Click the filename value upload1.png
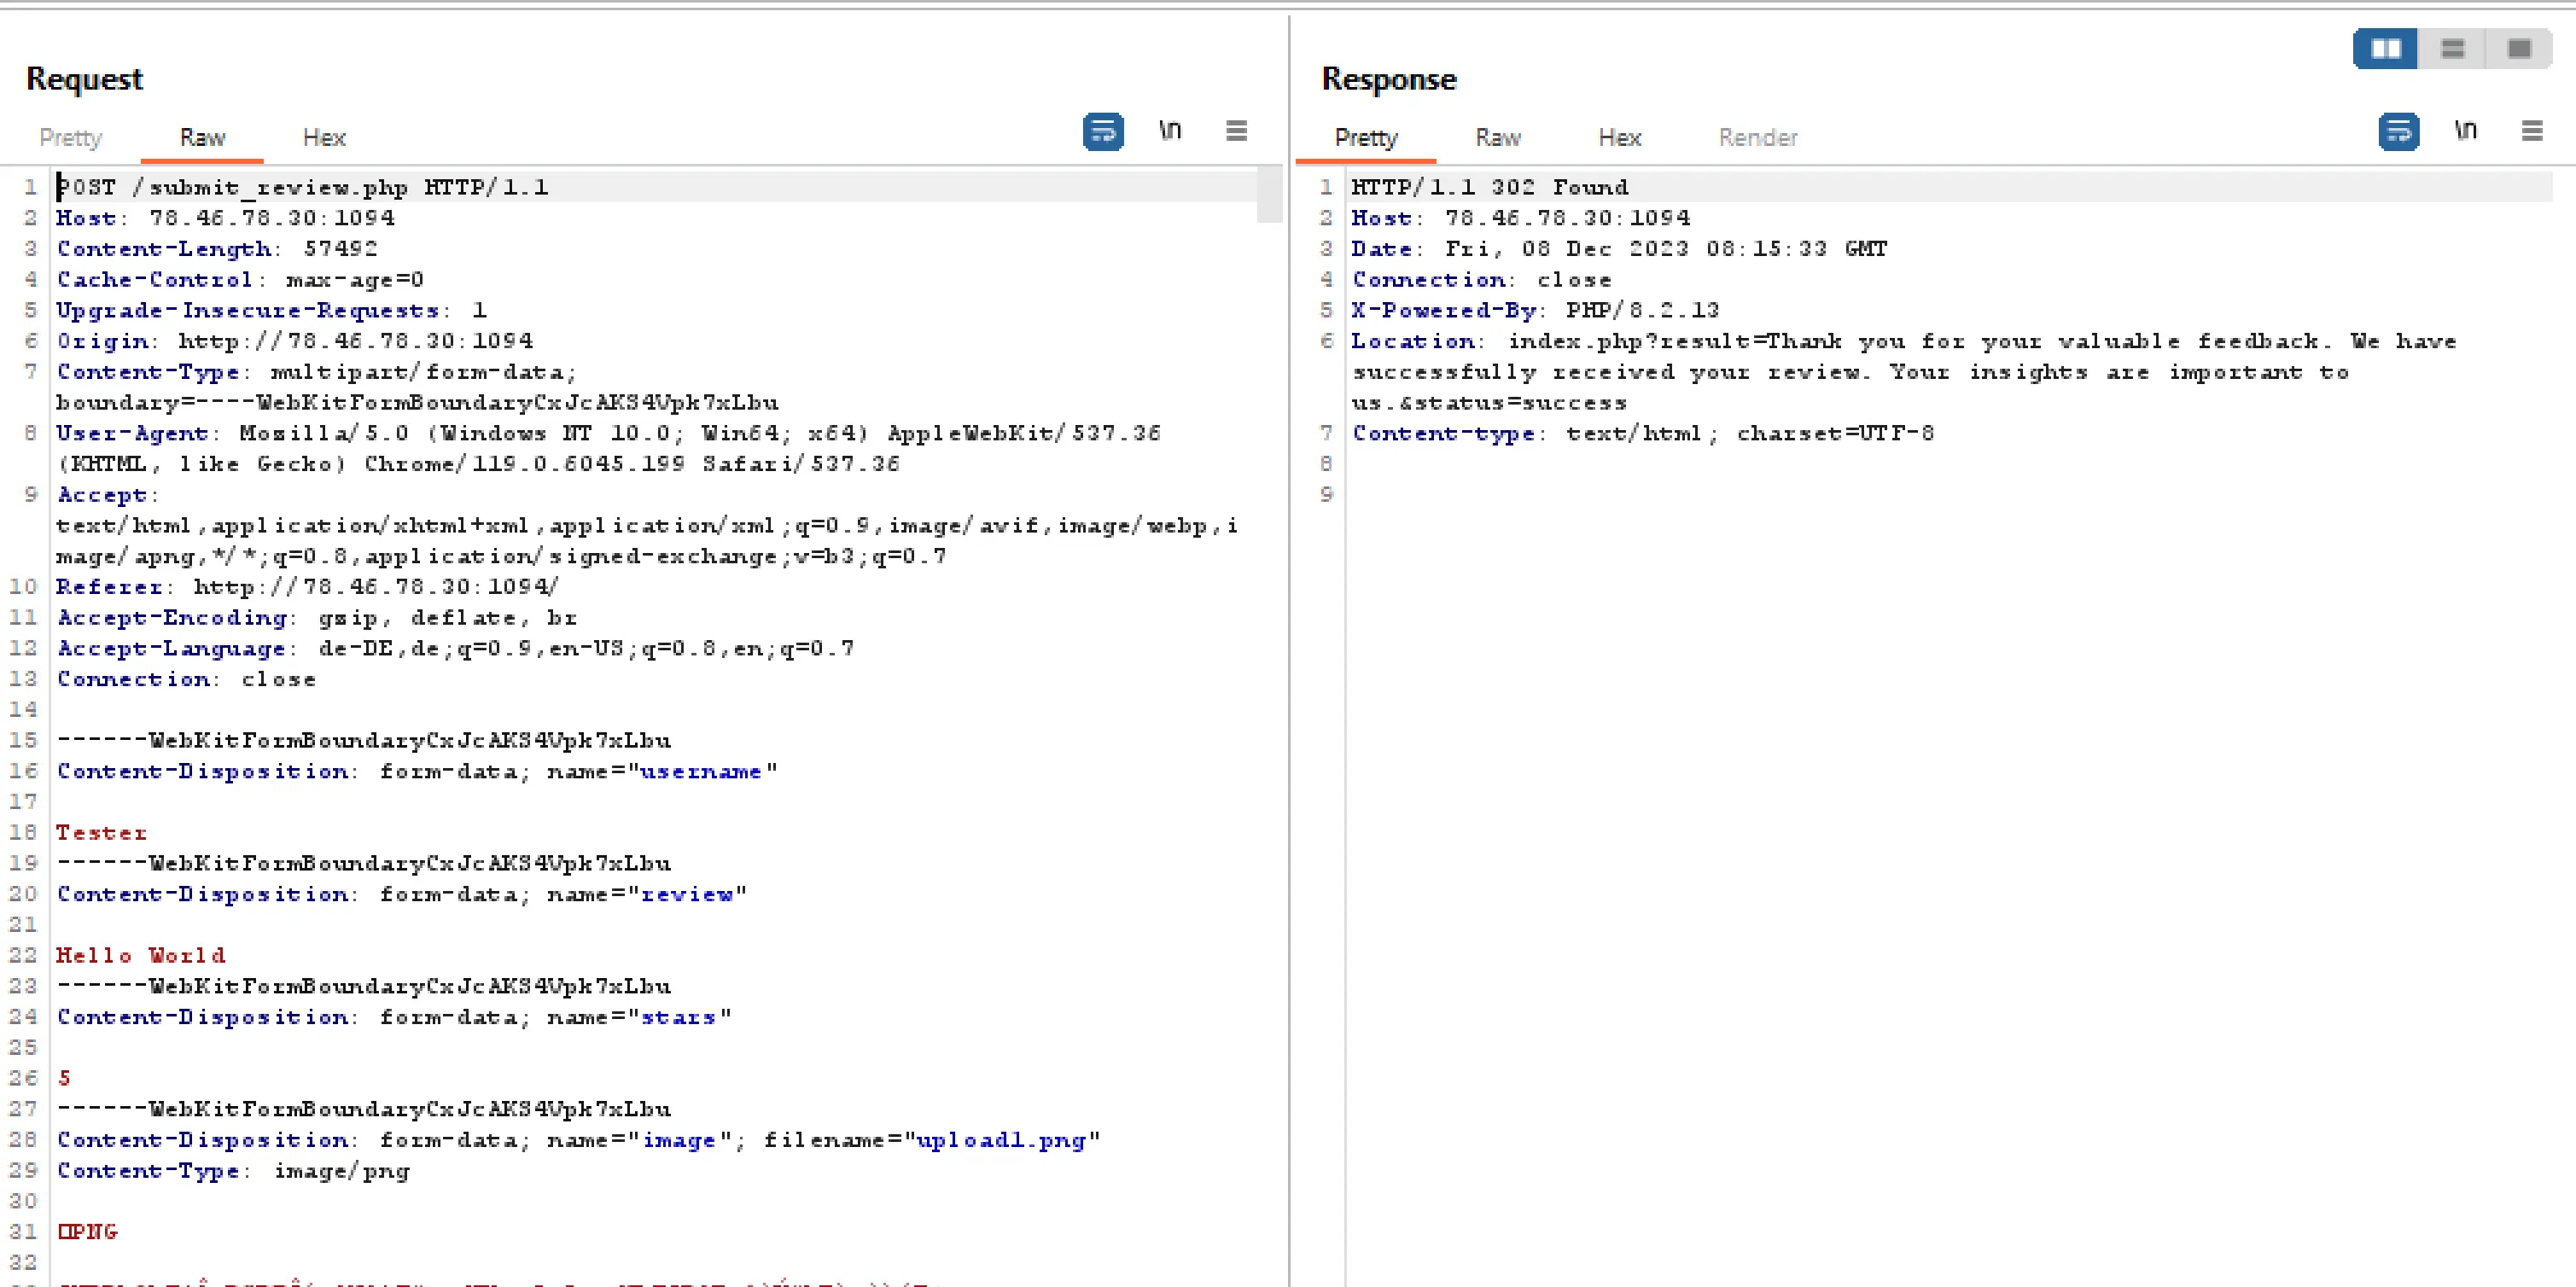Image resolution: width=2576 pixels, height=1287 pixels. [x=1000, y=1140]
